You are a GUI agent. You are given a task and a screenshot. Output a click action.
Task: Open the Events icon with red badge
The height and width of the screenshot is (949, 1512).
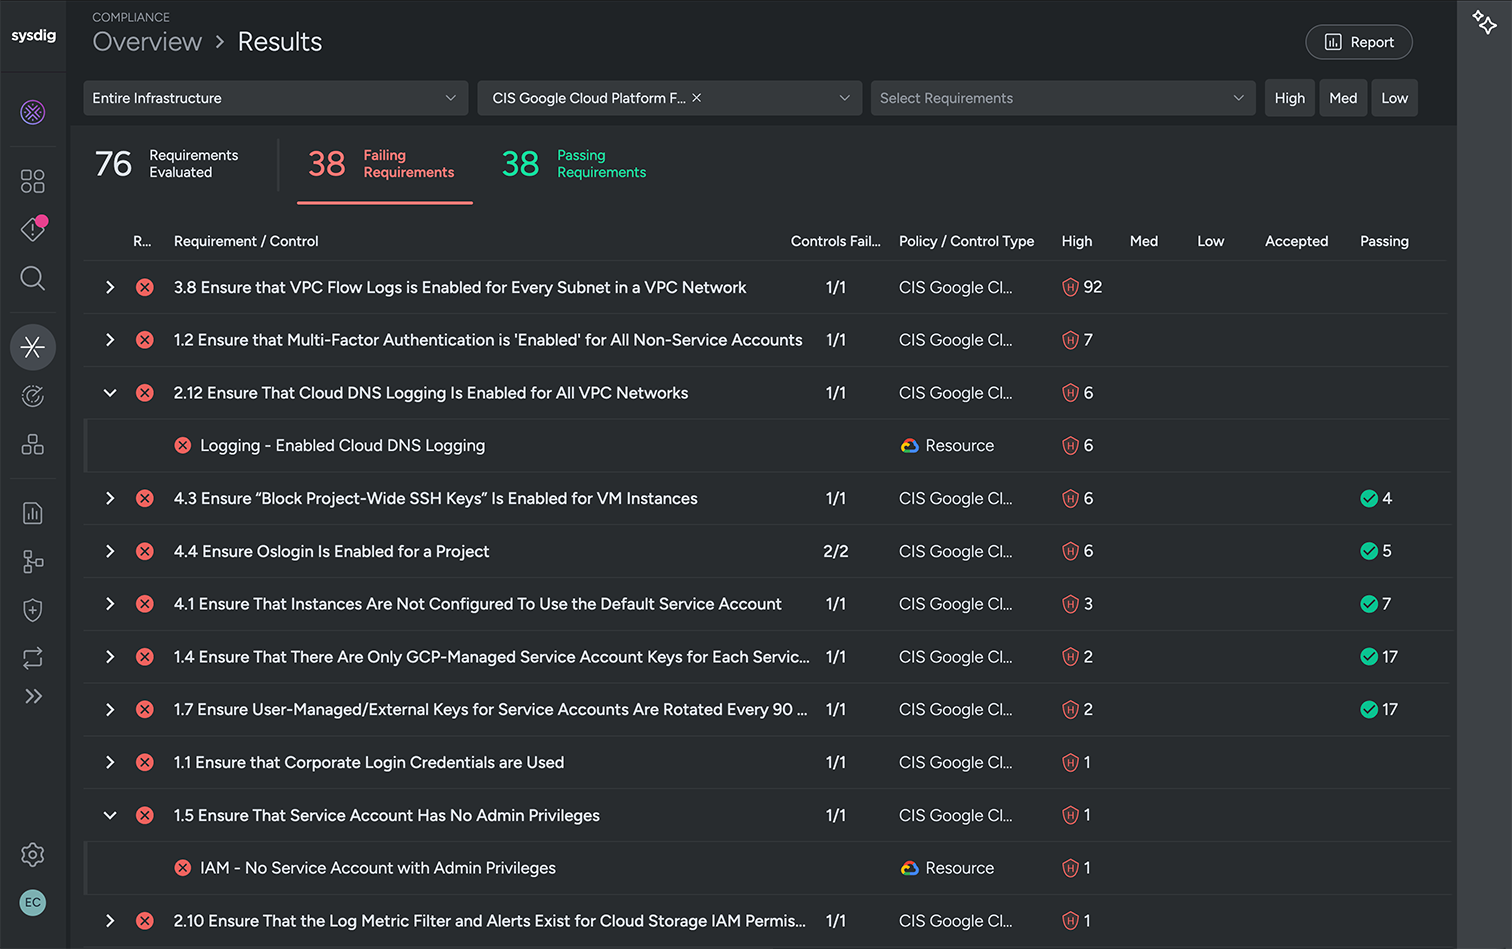(x=33, y=229)
